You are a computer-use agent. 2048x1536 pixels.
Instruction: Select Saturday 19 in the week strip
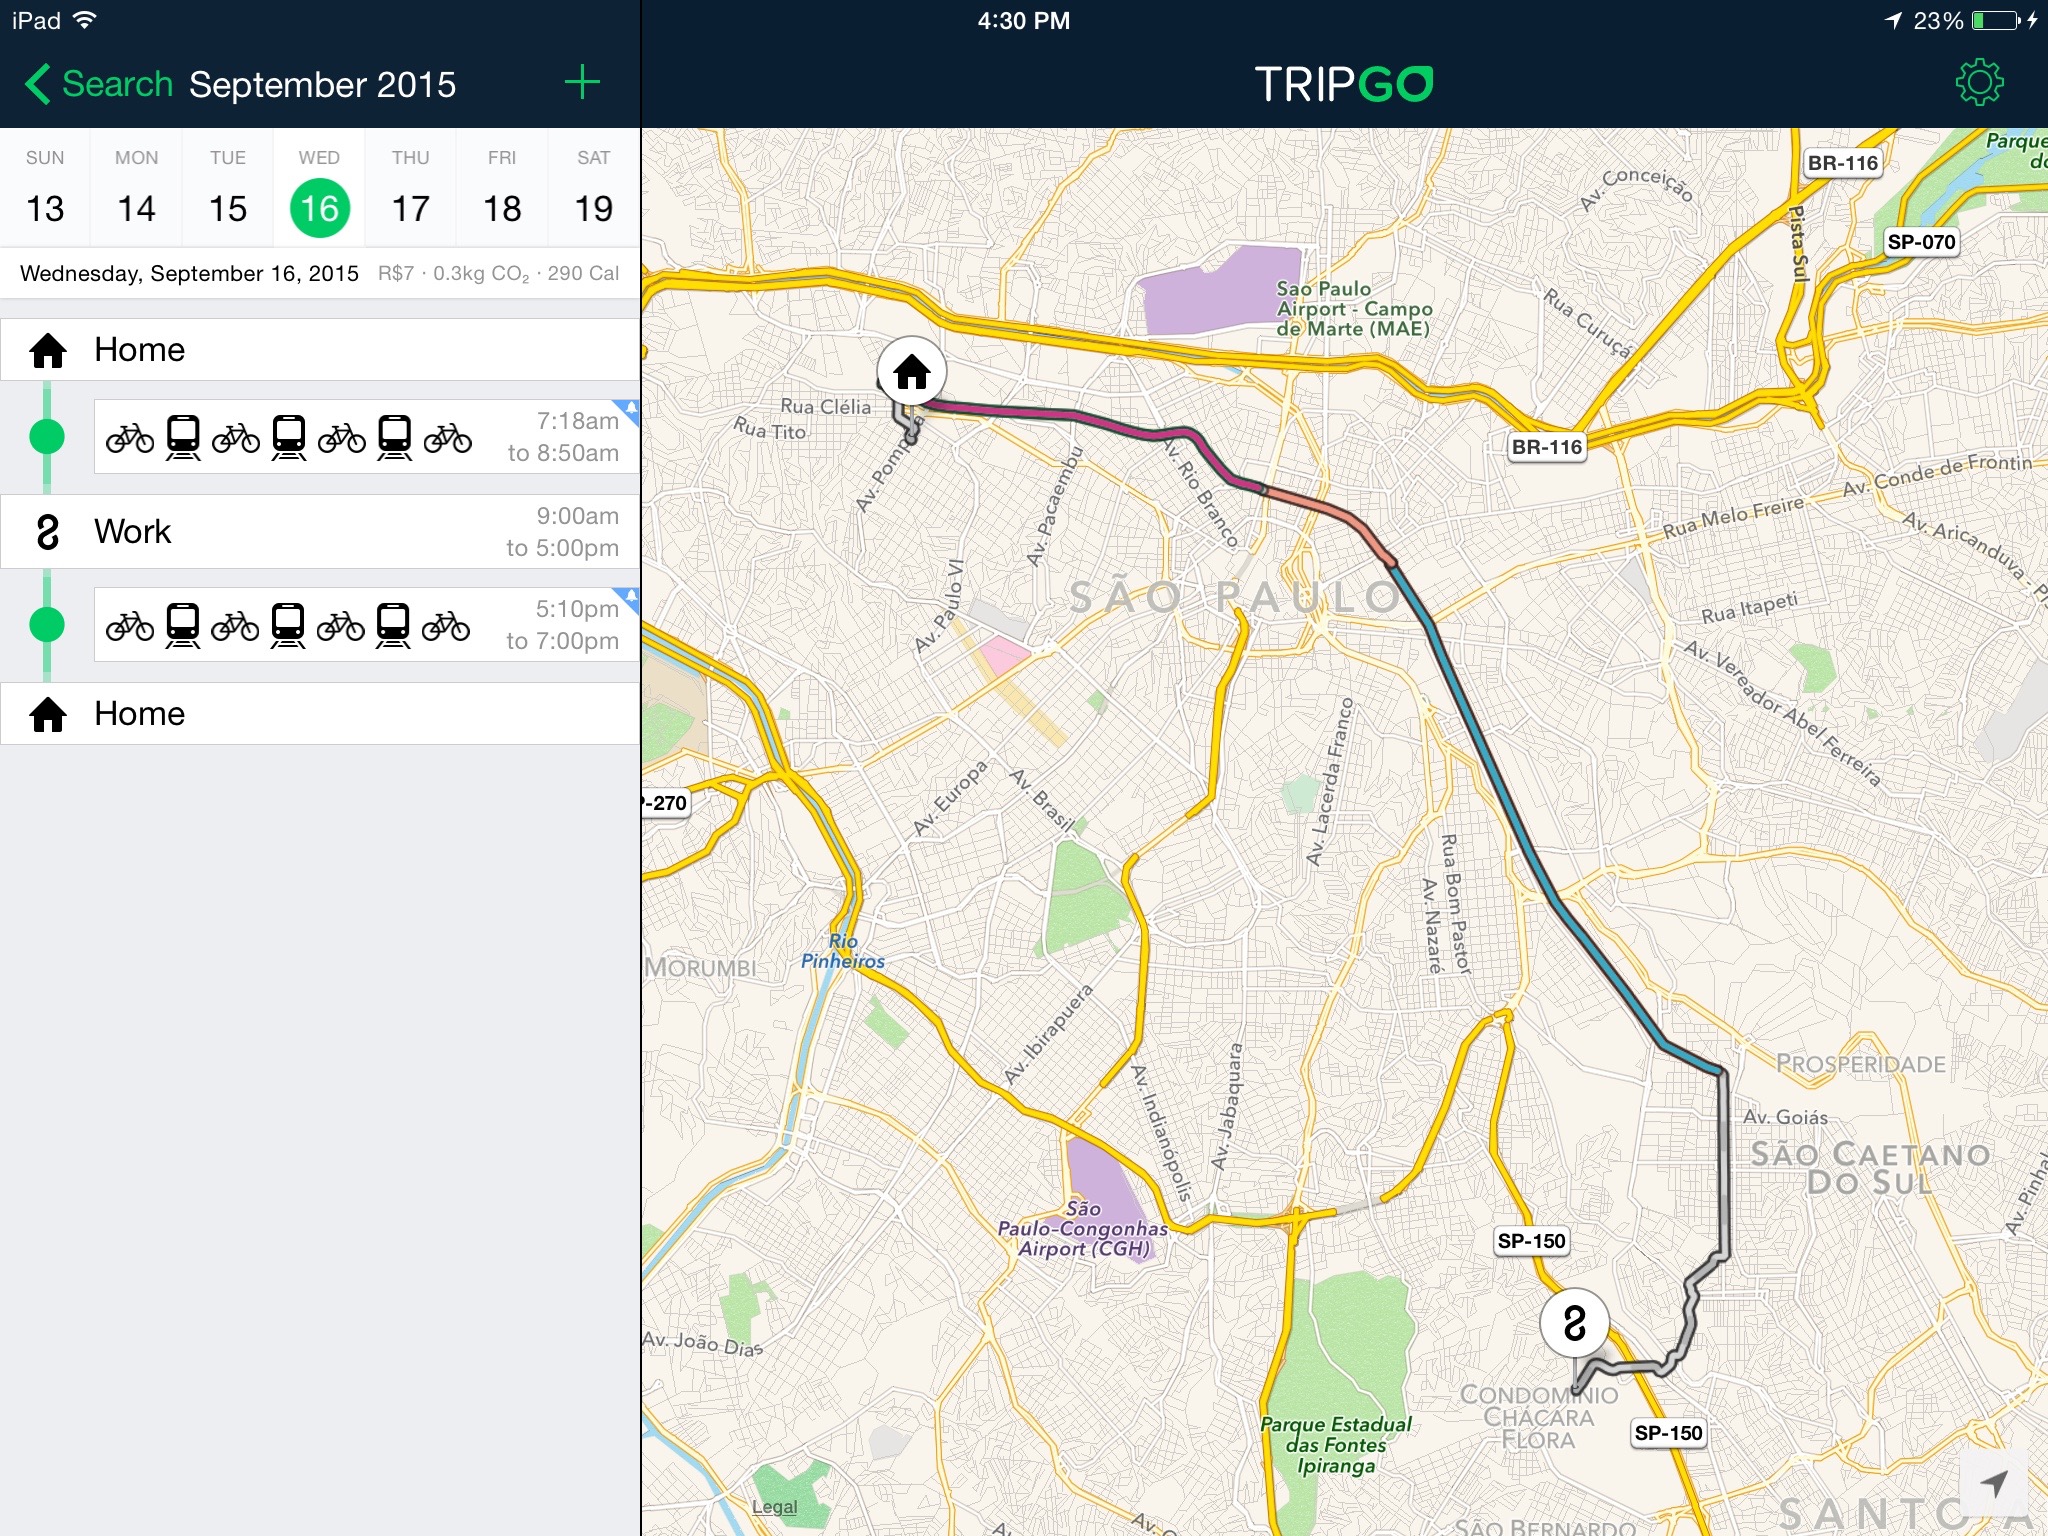tap(594, 188)
